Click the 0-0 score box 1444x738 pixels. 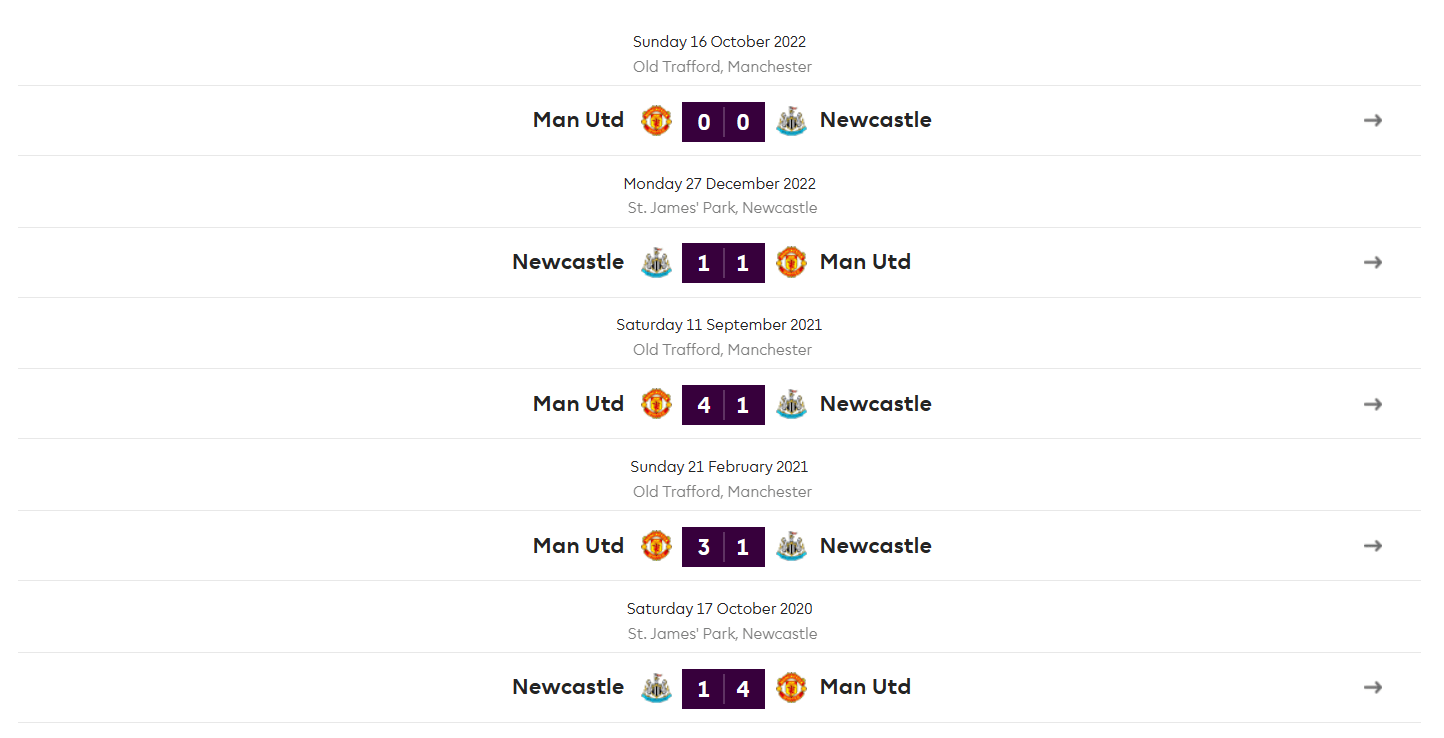(723, 122)
